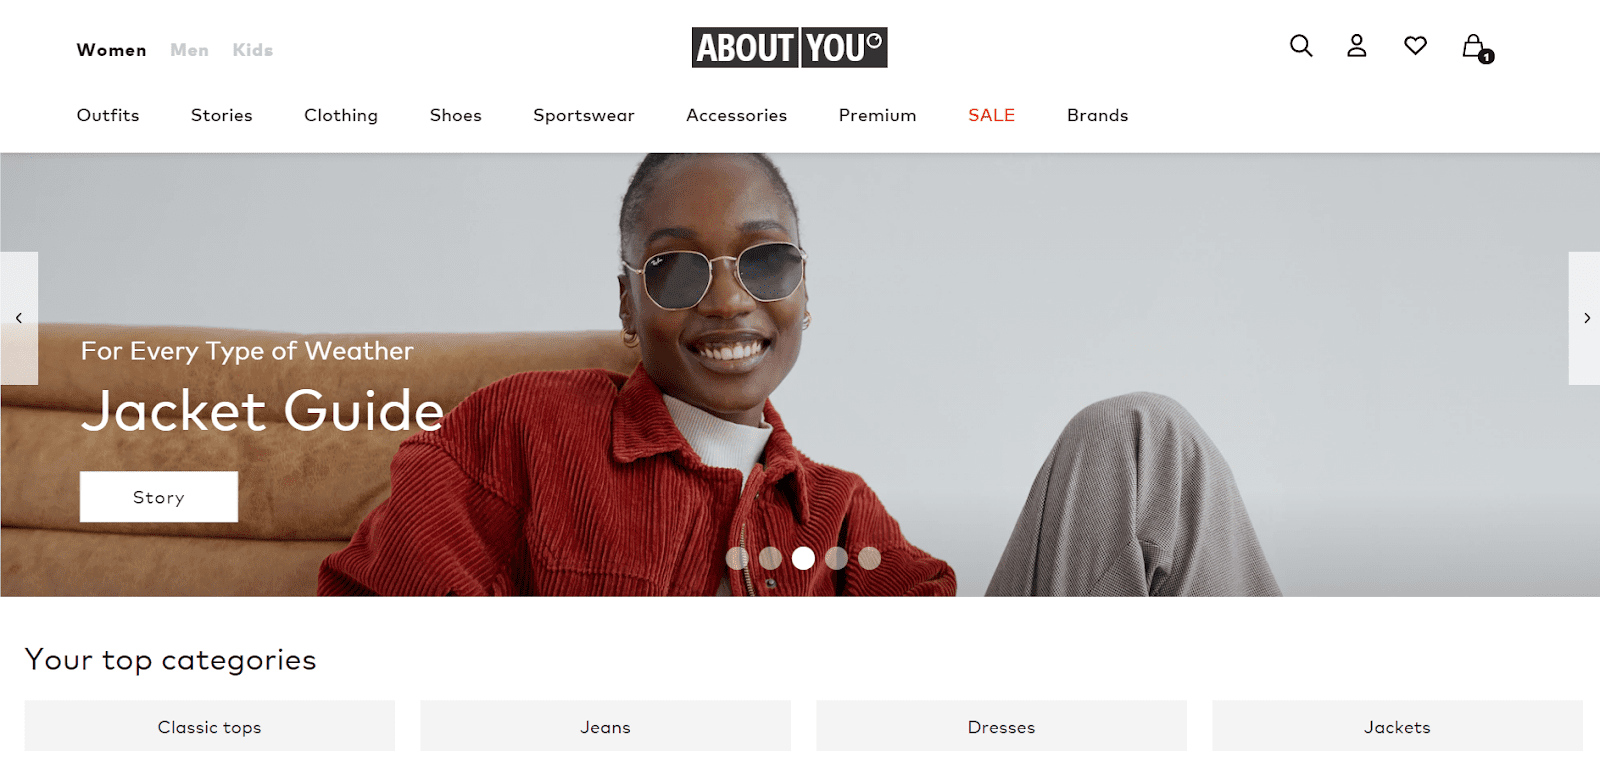Select the first carousel dot
The width and height of the screenshot is (1600, 763).
[x=737, y=558]
